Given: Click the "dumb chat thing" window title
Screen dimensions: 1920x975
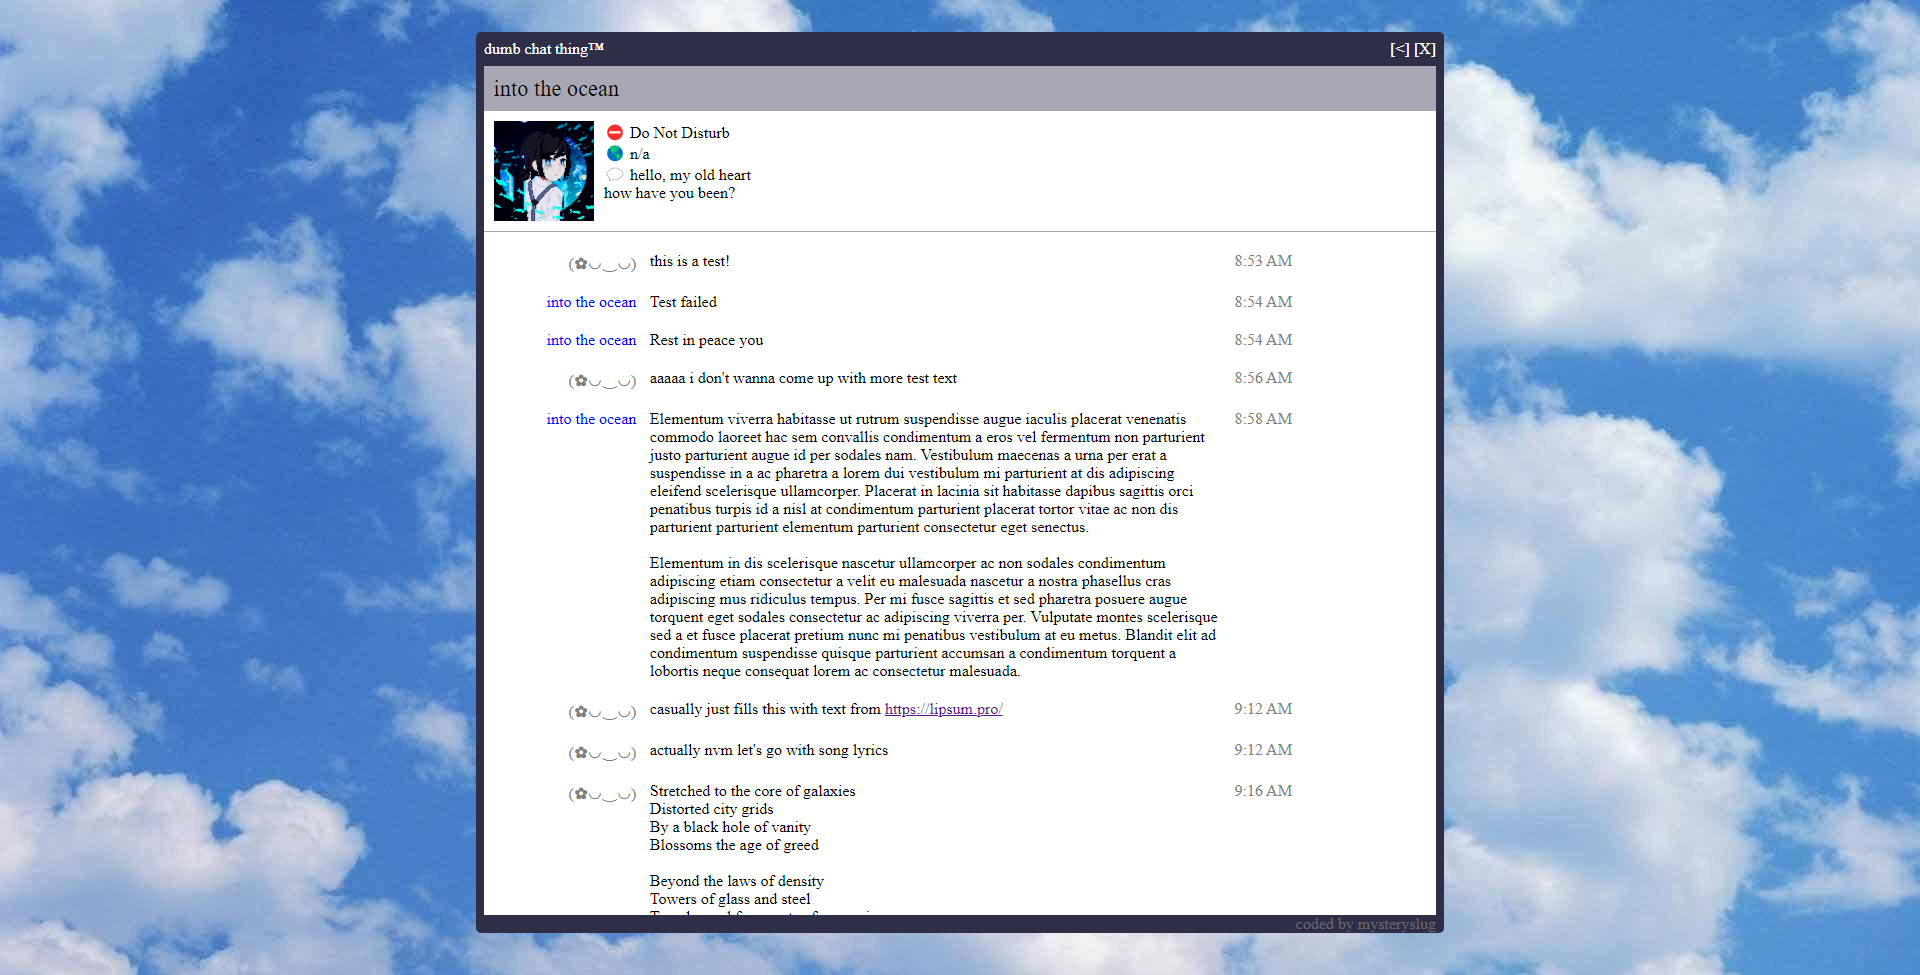Looking at the screenshot, I should click(x=544, y=49).
